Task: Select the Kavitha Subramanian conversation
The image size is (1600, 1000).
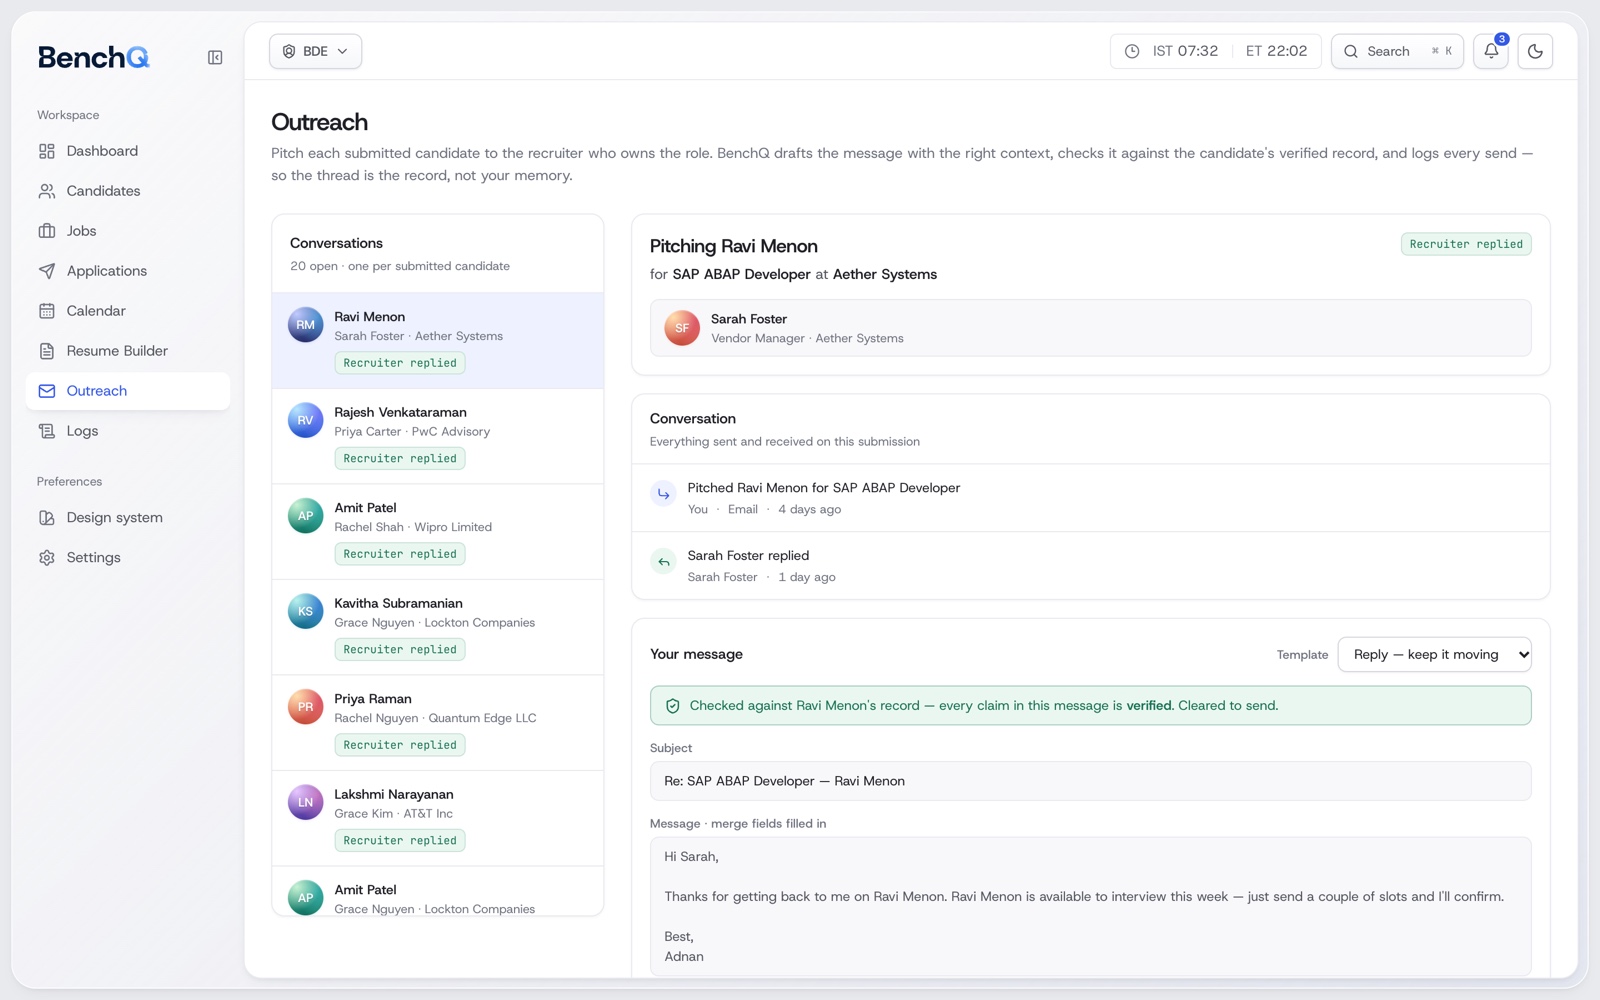Action: [x=438, y=627]
